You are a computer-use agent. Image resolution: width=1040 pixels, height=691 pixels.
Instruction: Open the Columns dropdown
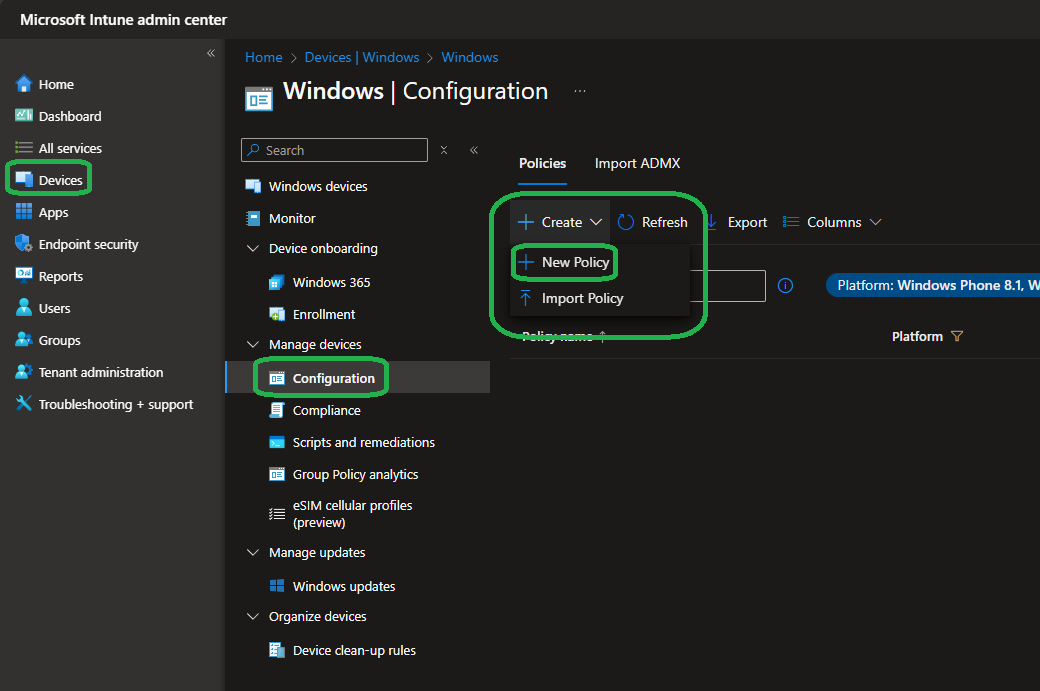[832, 222]
